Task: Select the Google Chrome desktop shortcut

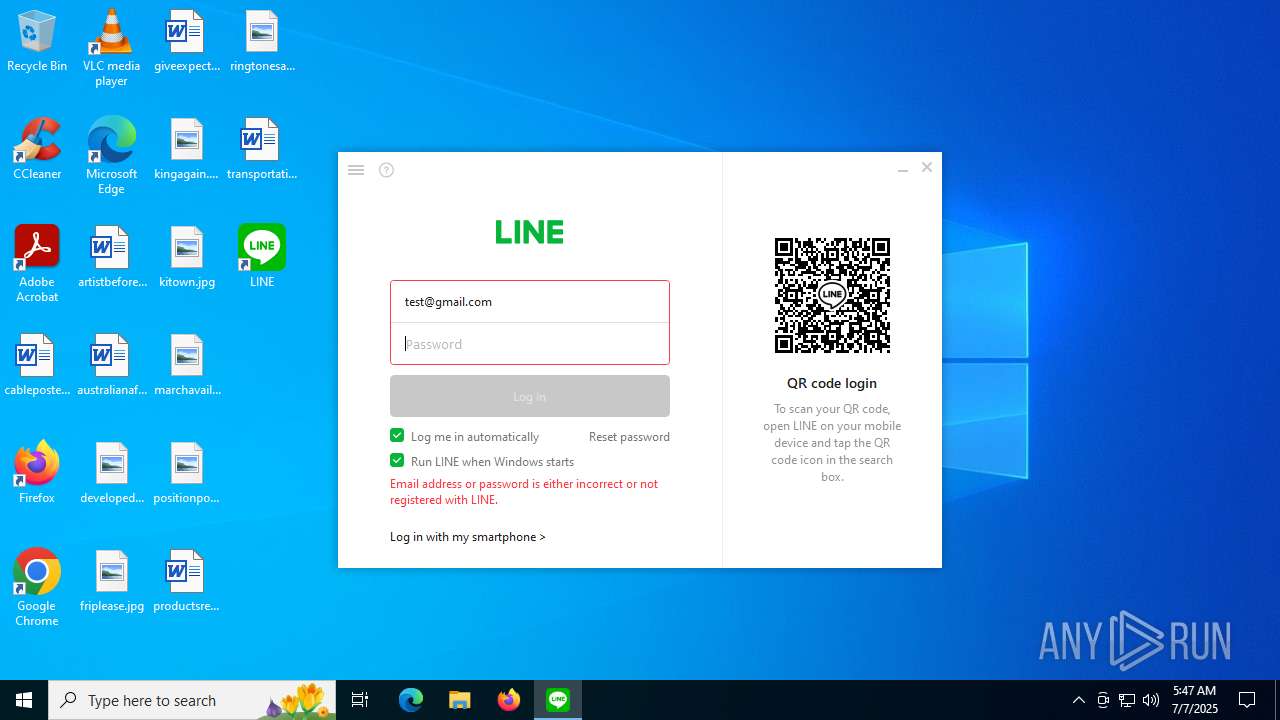Action: coord(37,588)
